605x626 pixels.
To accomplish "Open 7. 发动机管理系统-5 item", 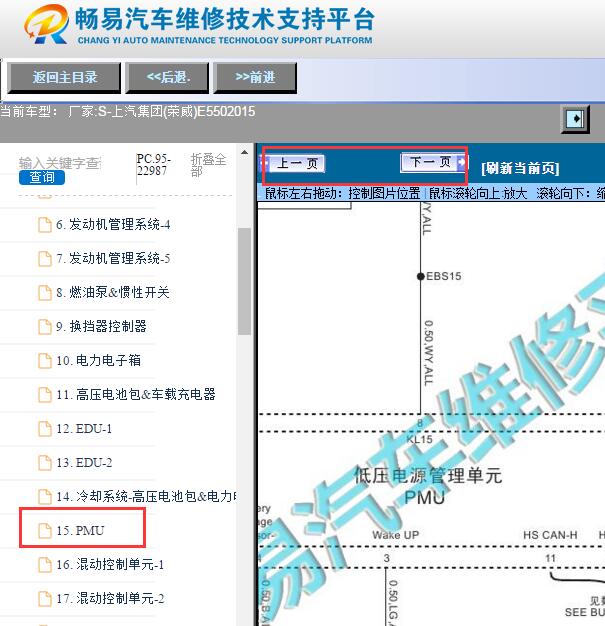I will point(113,258).
